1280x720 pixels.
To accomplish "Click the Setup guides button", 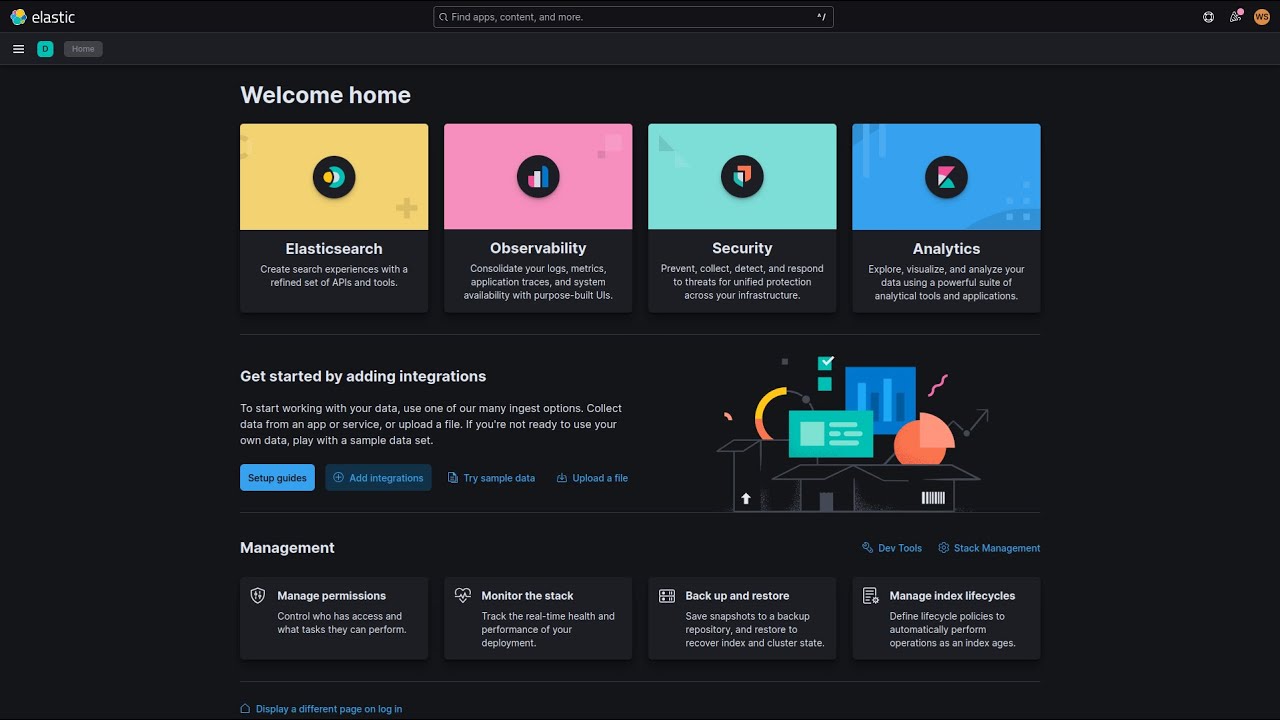I will [277, 478].
